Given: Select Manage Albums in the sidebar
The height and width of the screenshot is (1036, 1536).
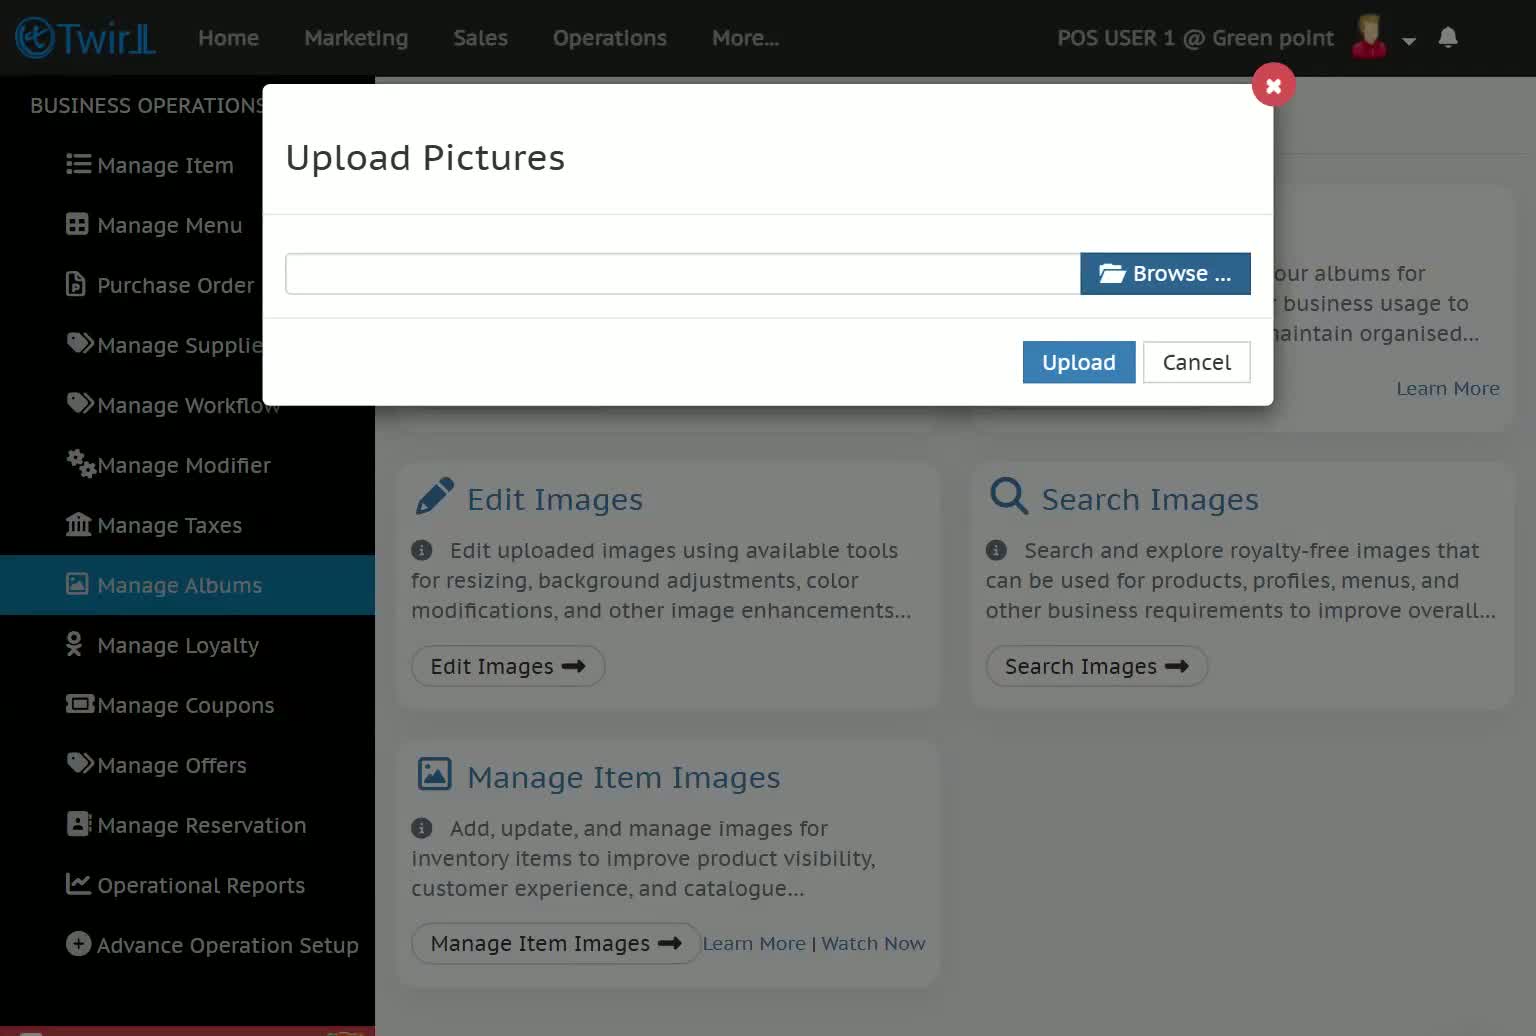Looking at the screenshot, I should (187, 585).
